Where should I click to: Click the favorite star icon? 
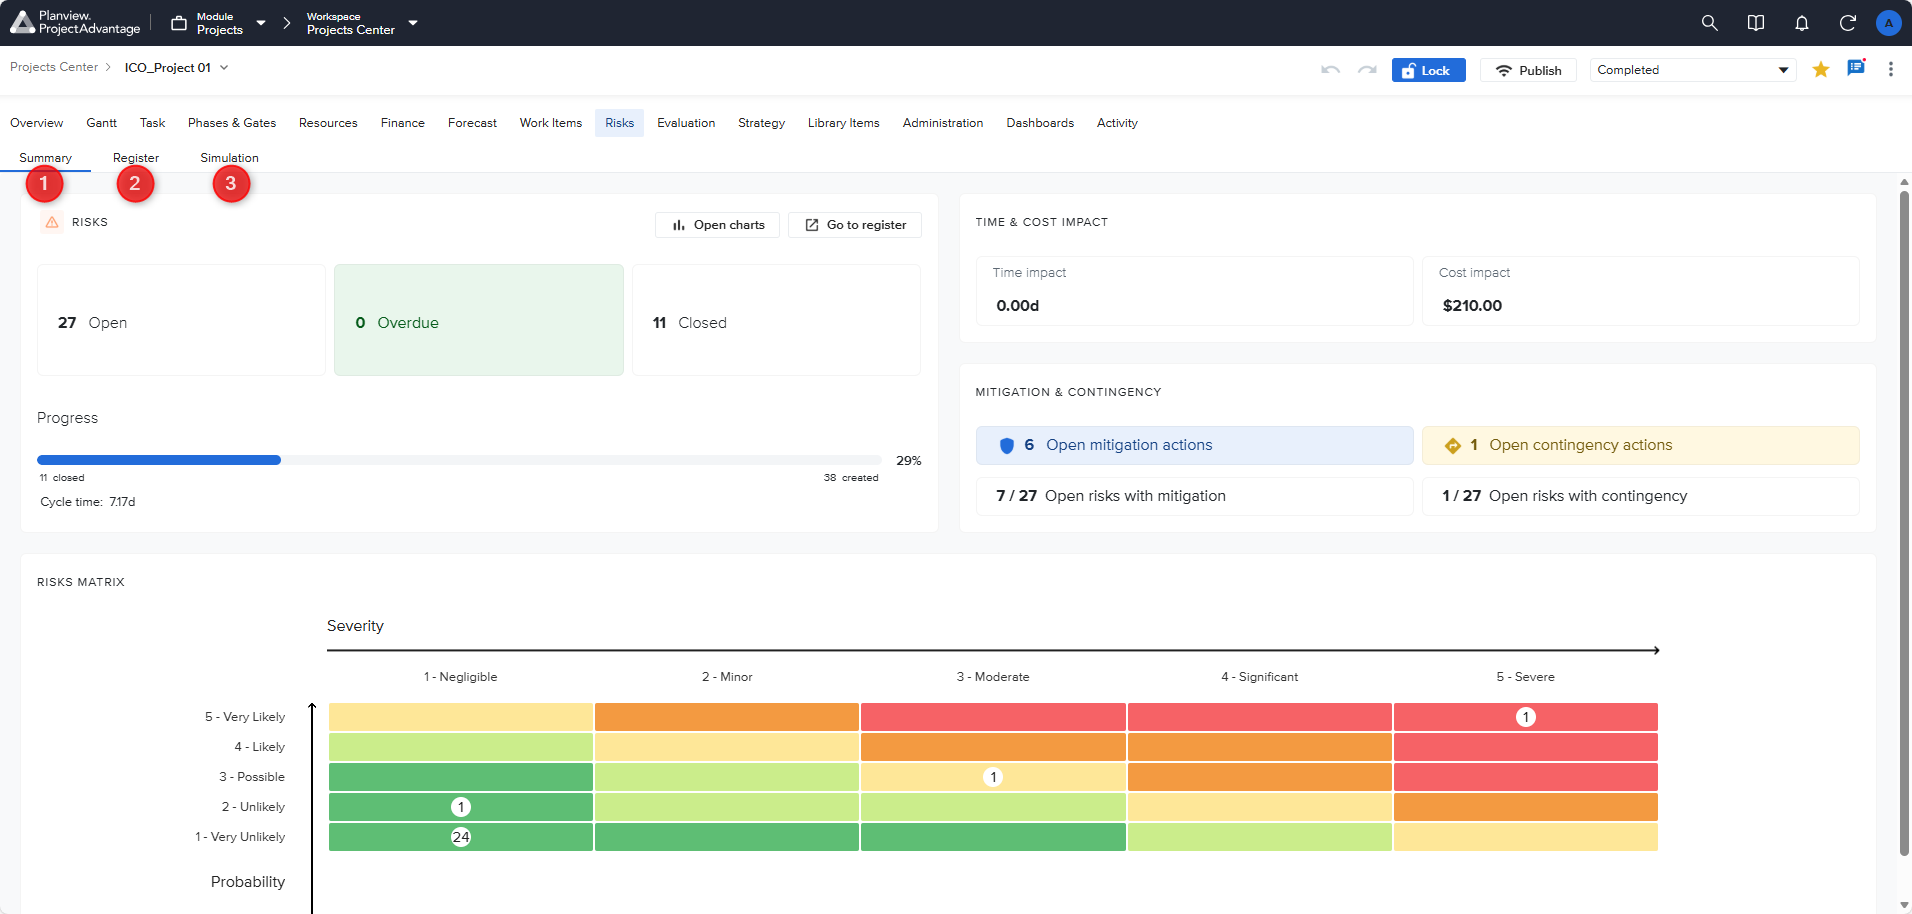[x=1820, y=69]
